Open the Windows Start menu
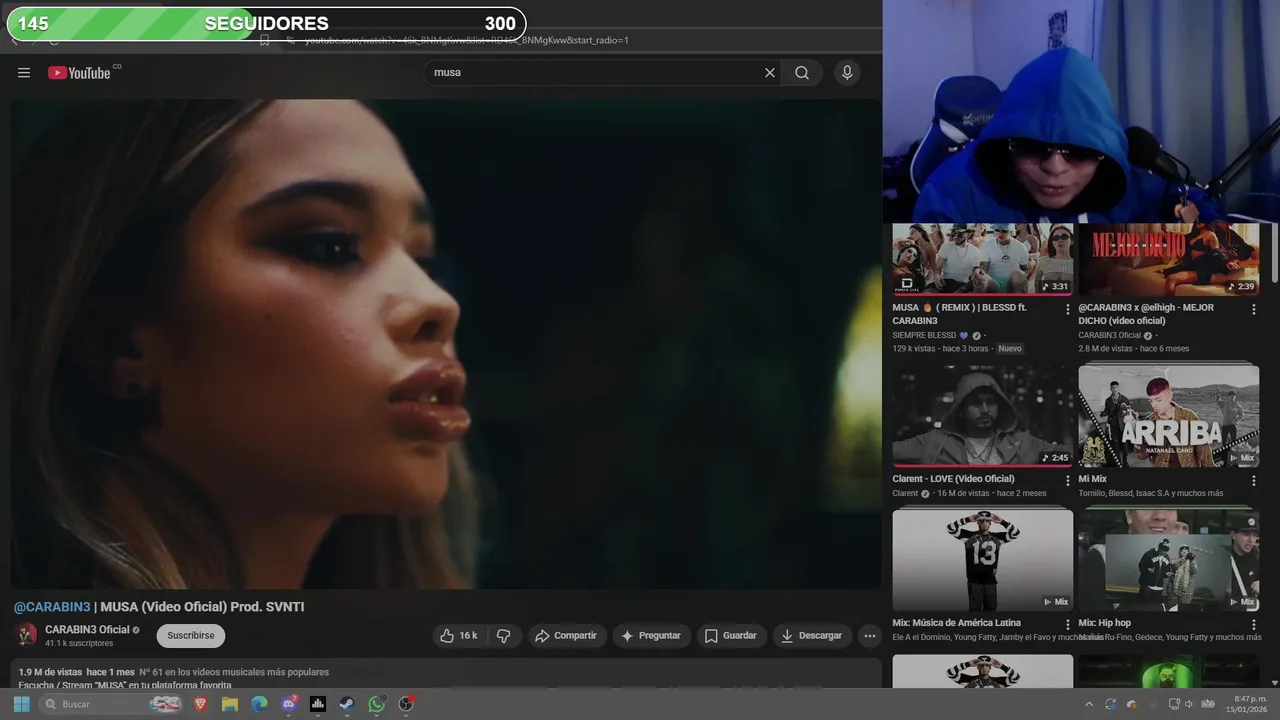 21,704
